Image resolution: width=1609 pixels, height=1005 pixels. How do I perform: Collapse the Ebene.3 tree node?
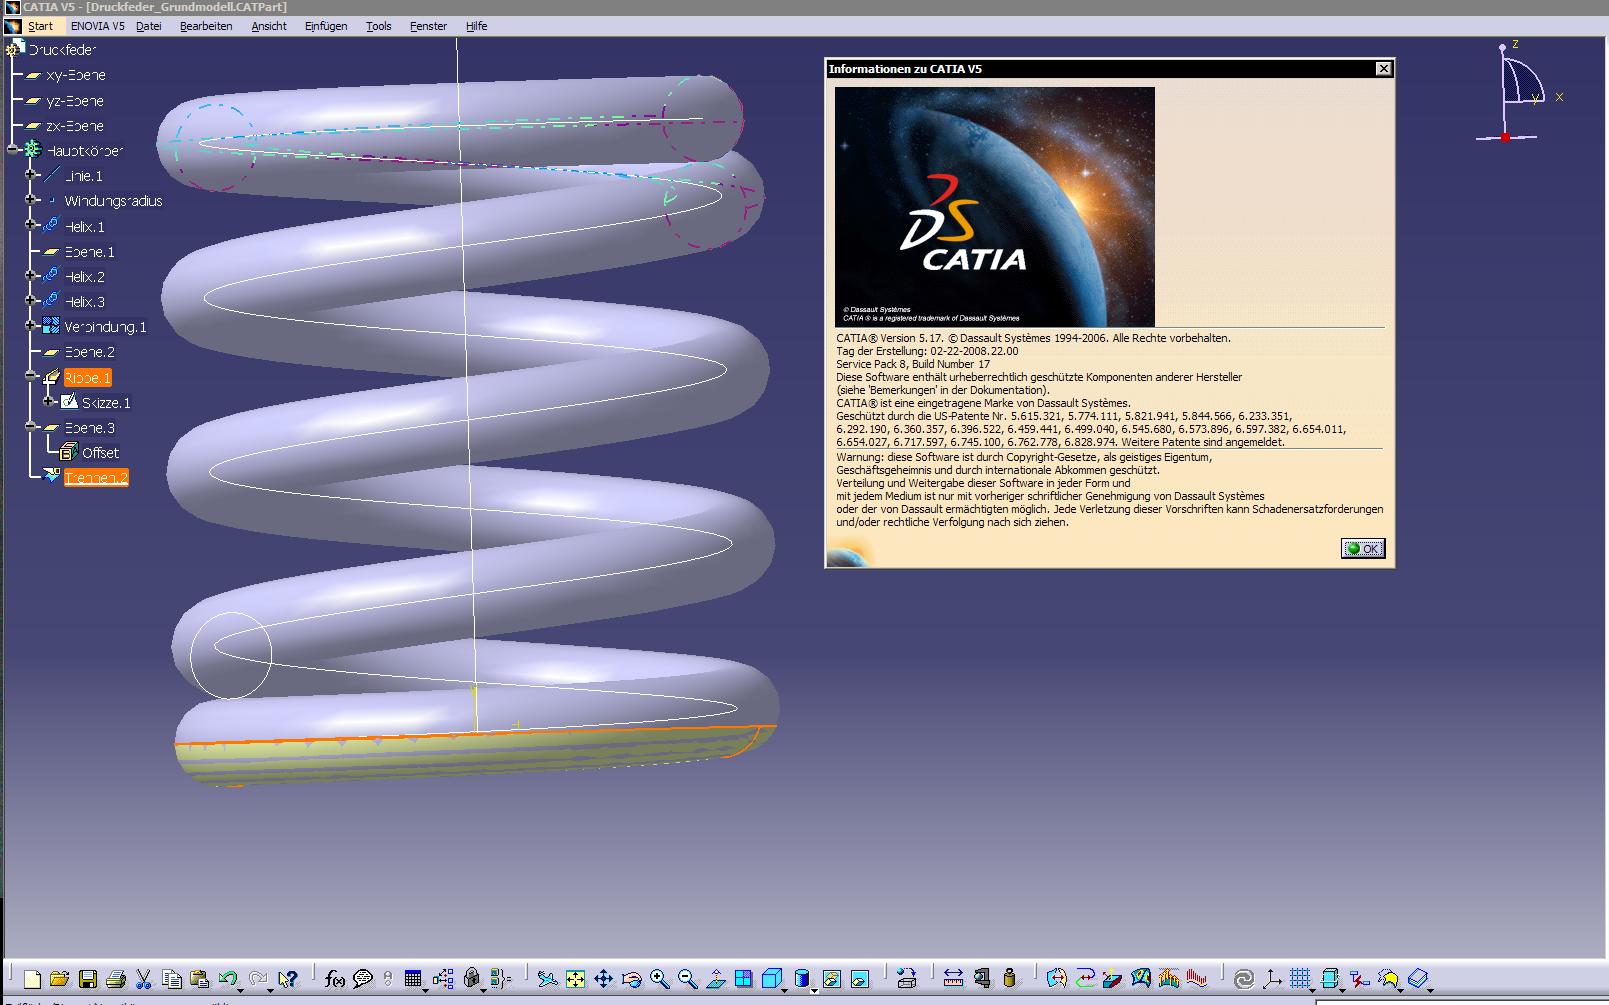point(31,427)
